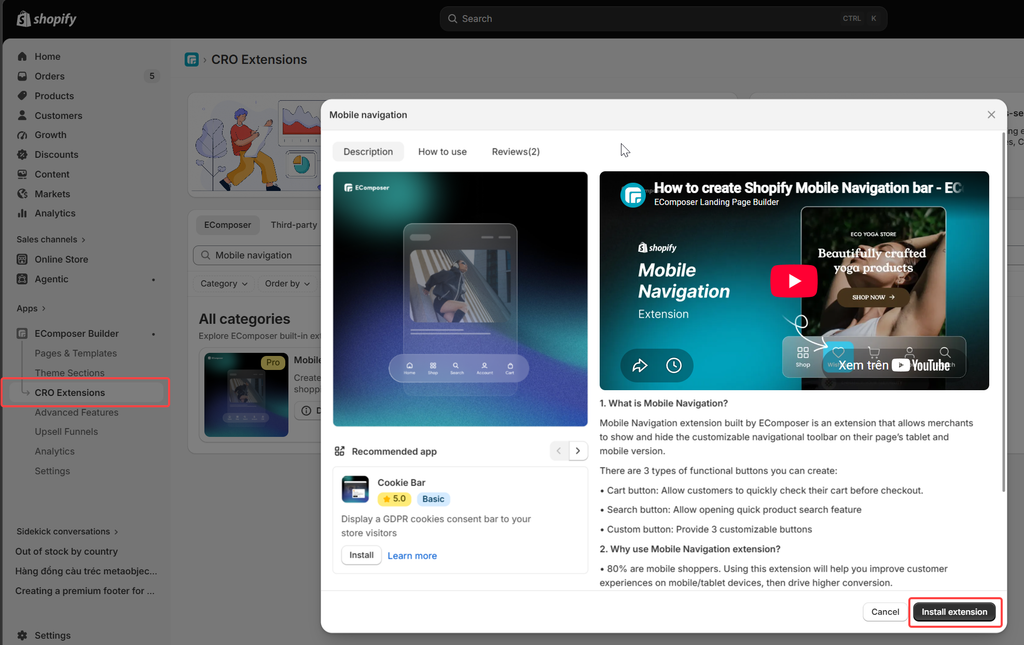Click the top Search field

(663, 19)
